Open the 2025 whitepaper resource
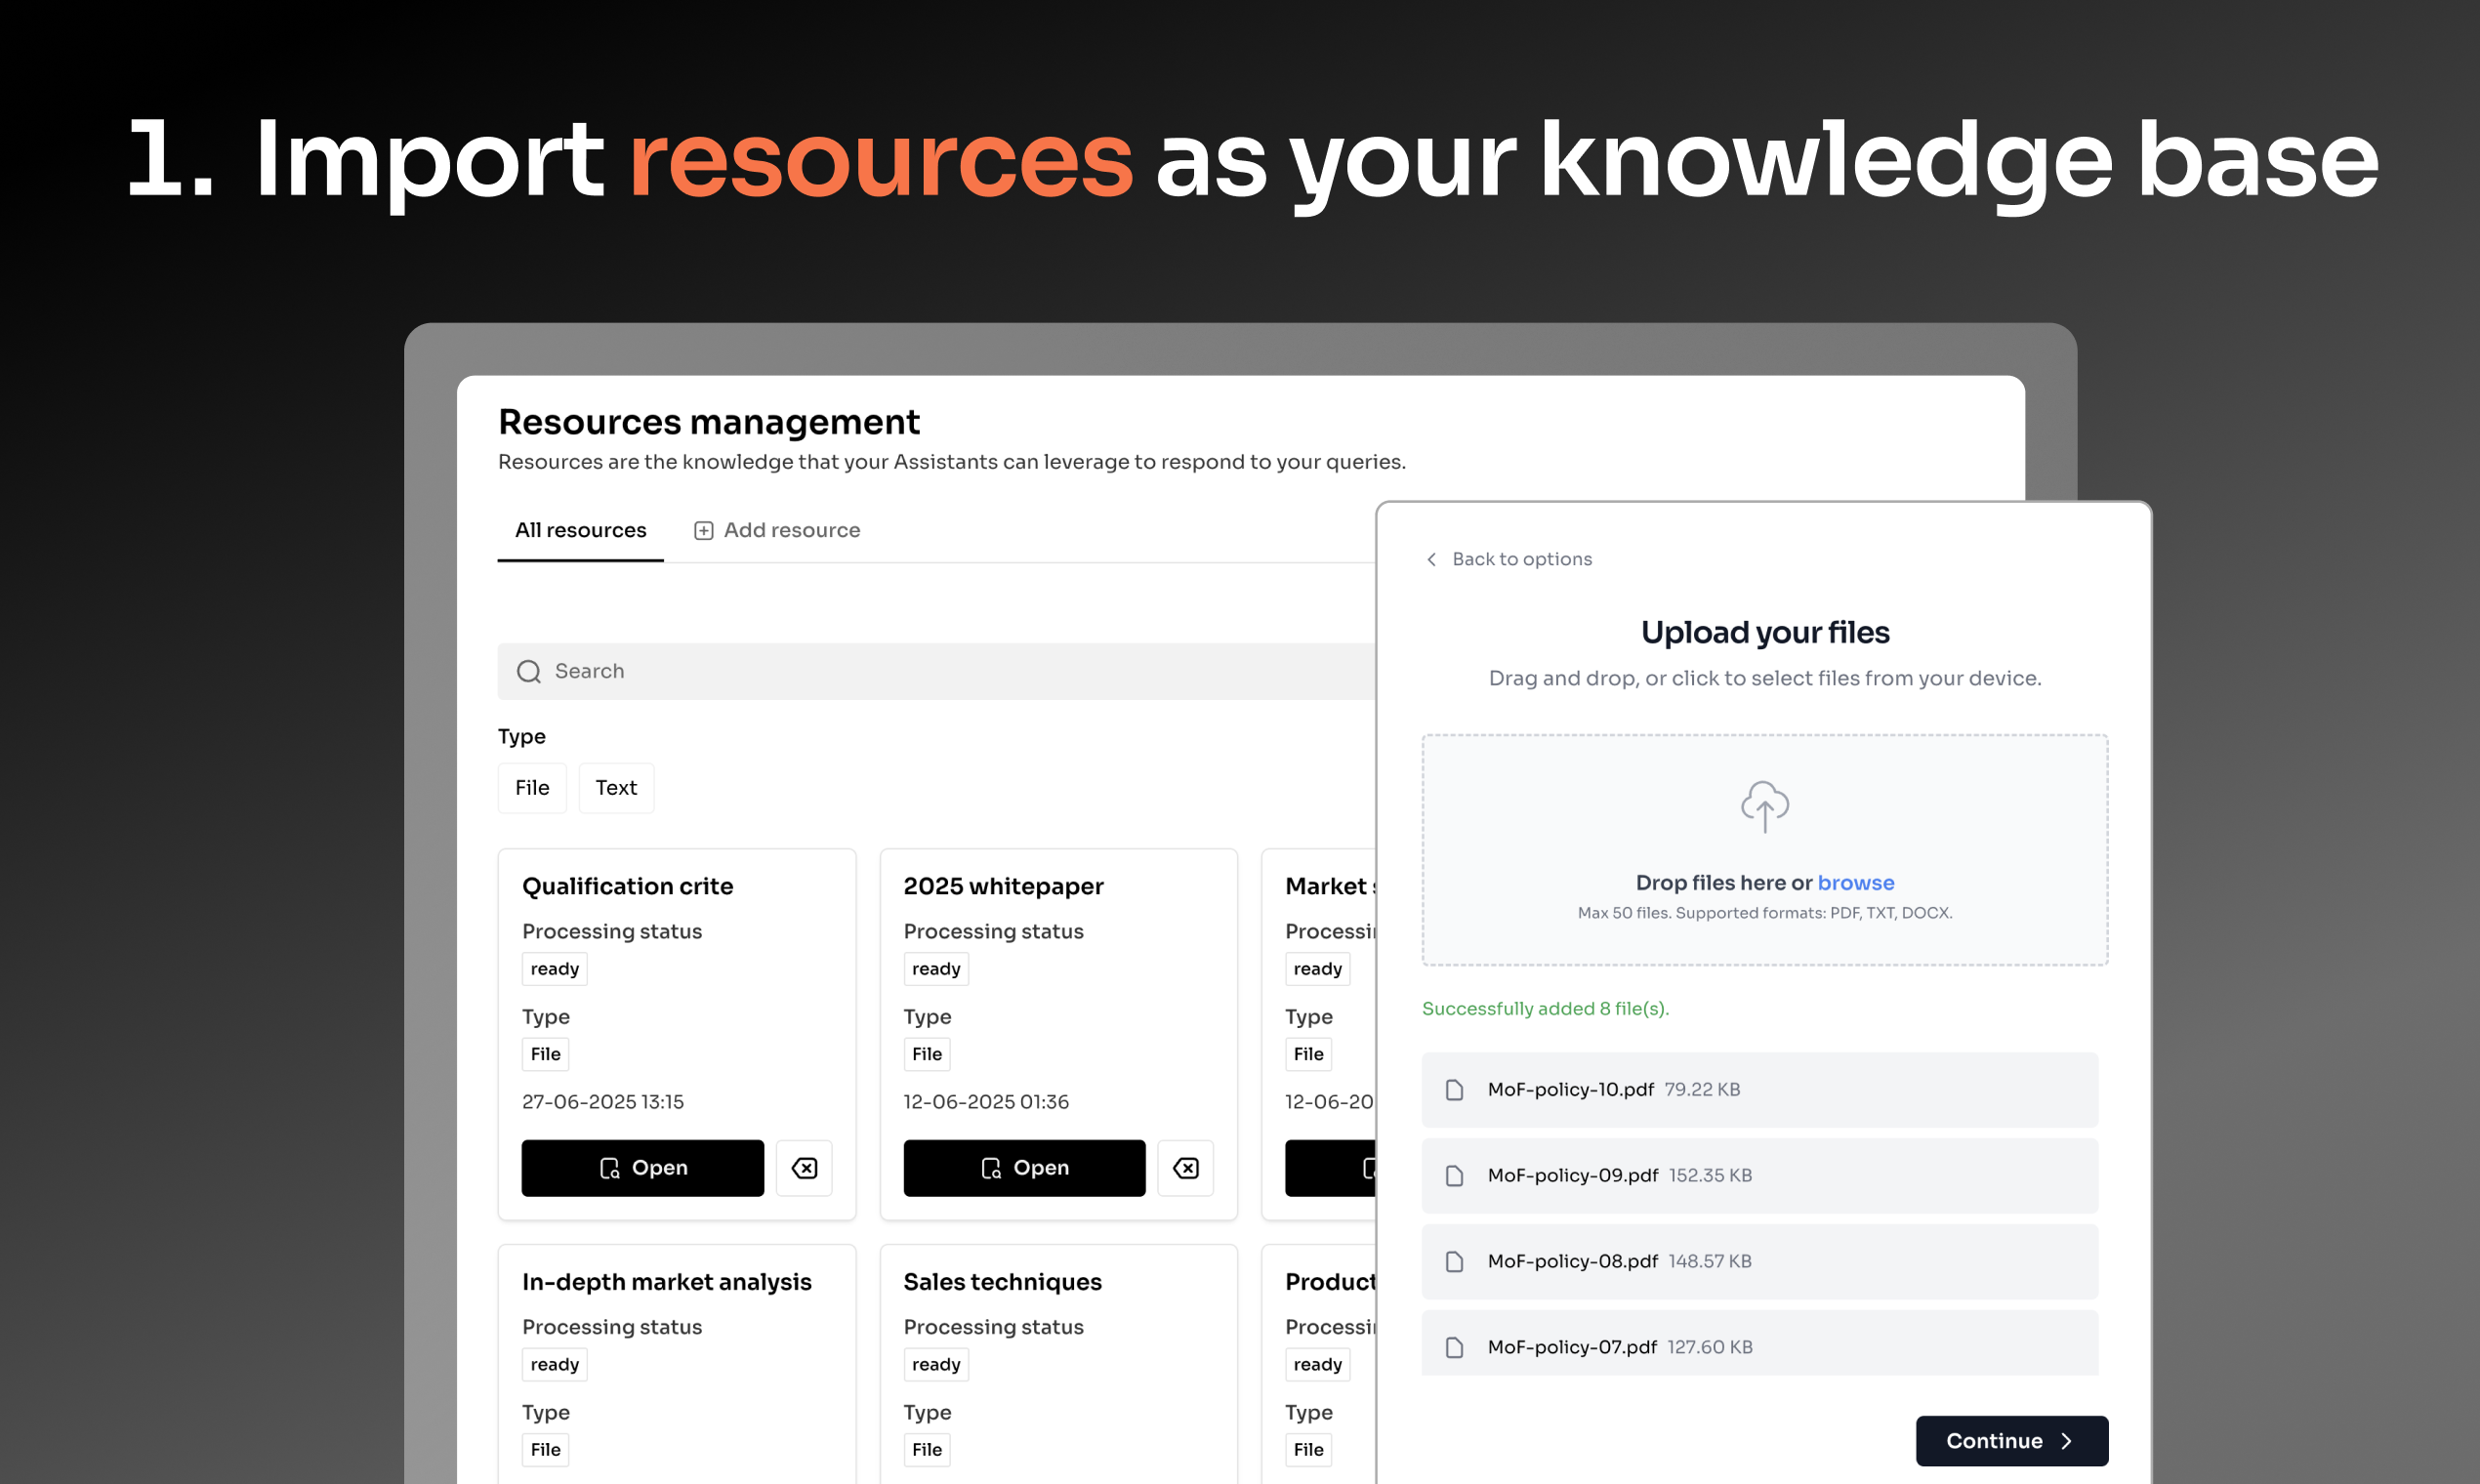This screenshot has height=1484, width=2480. [1024, 1167]
